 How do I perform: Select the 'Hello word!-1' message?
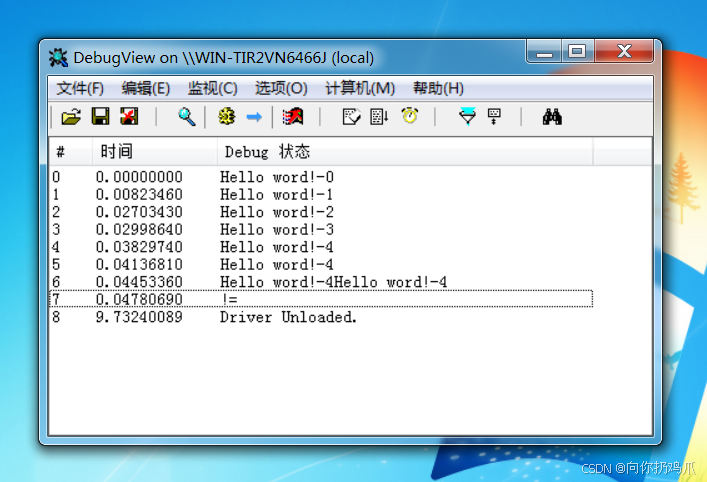click(277, 194)
